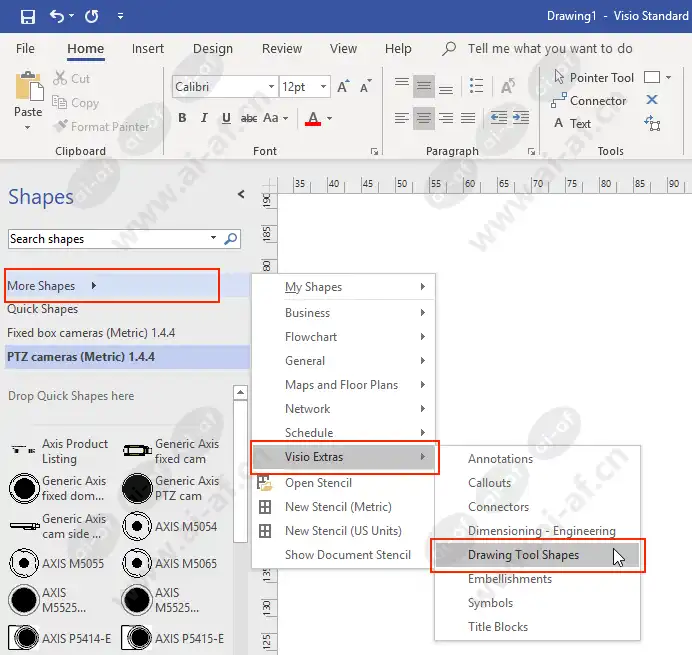Screen dimensions: 692x655
Task: Click the Increase Font Size icon
Action: coord(343,86)
